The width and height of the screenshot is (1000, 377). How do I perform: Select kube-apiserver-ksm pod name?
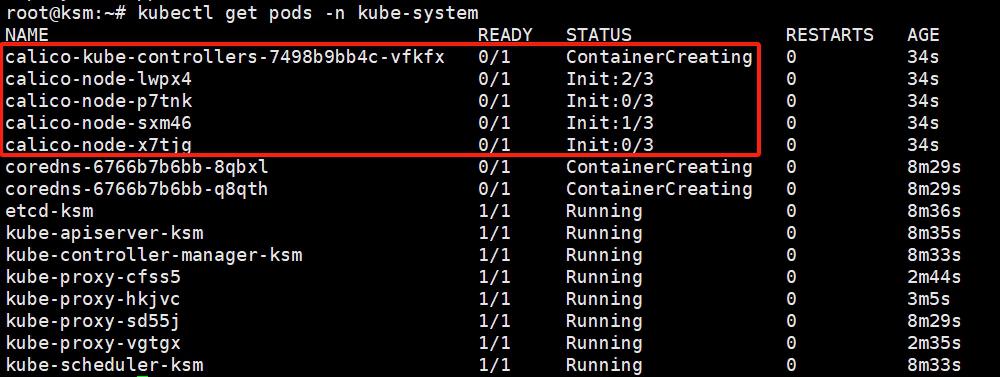pos(104,233)
